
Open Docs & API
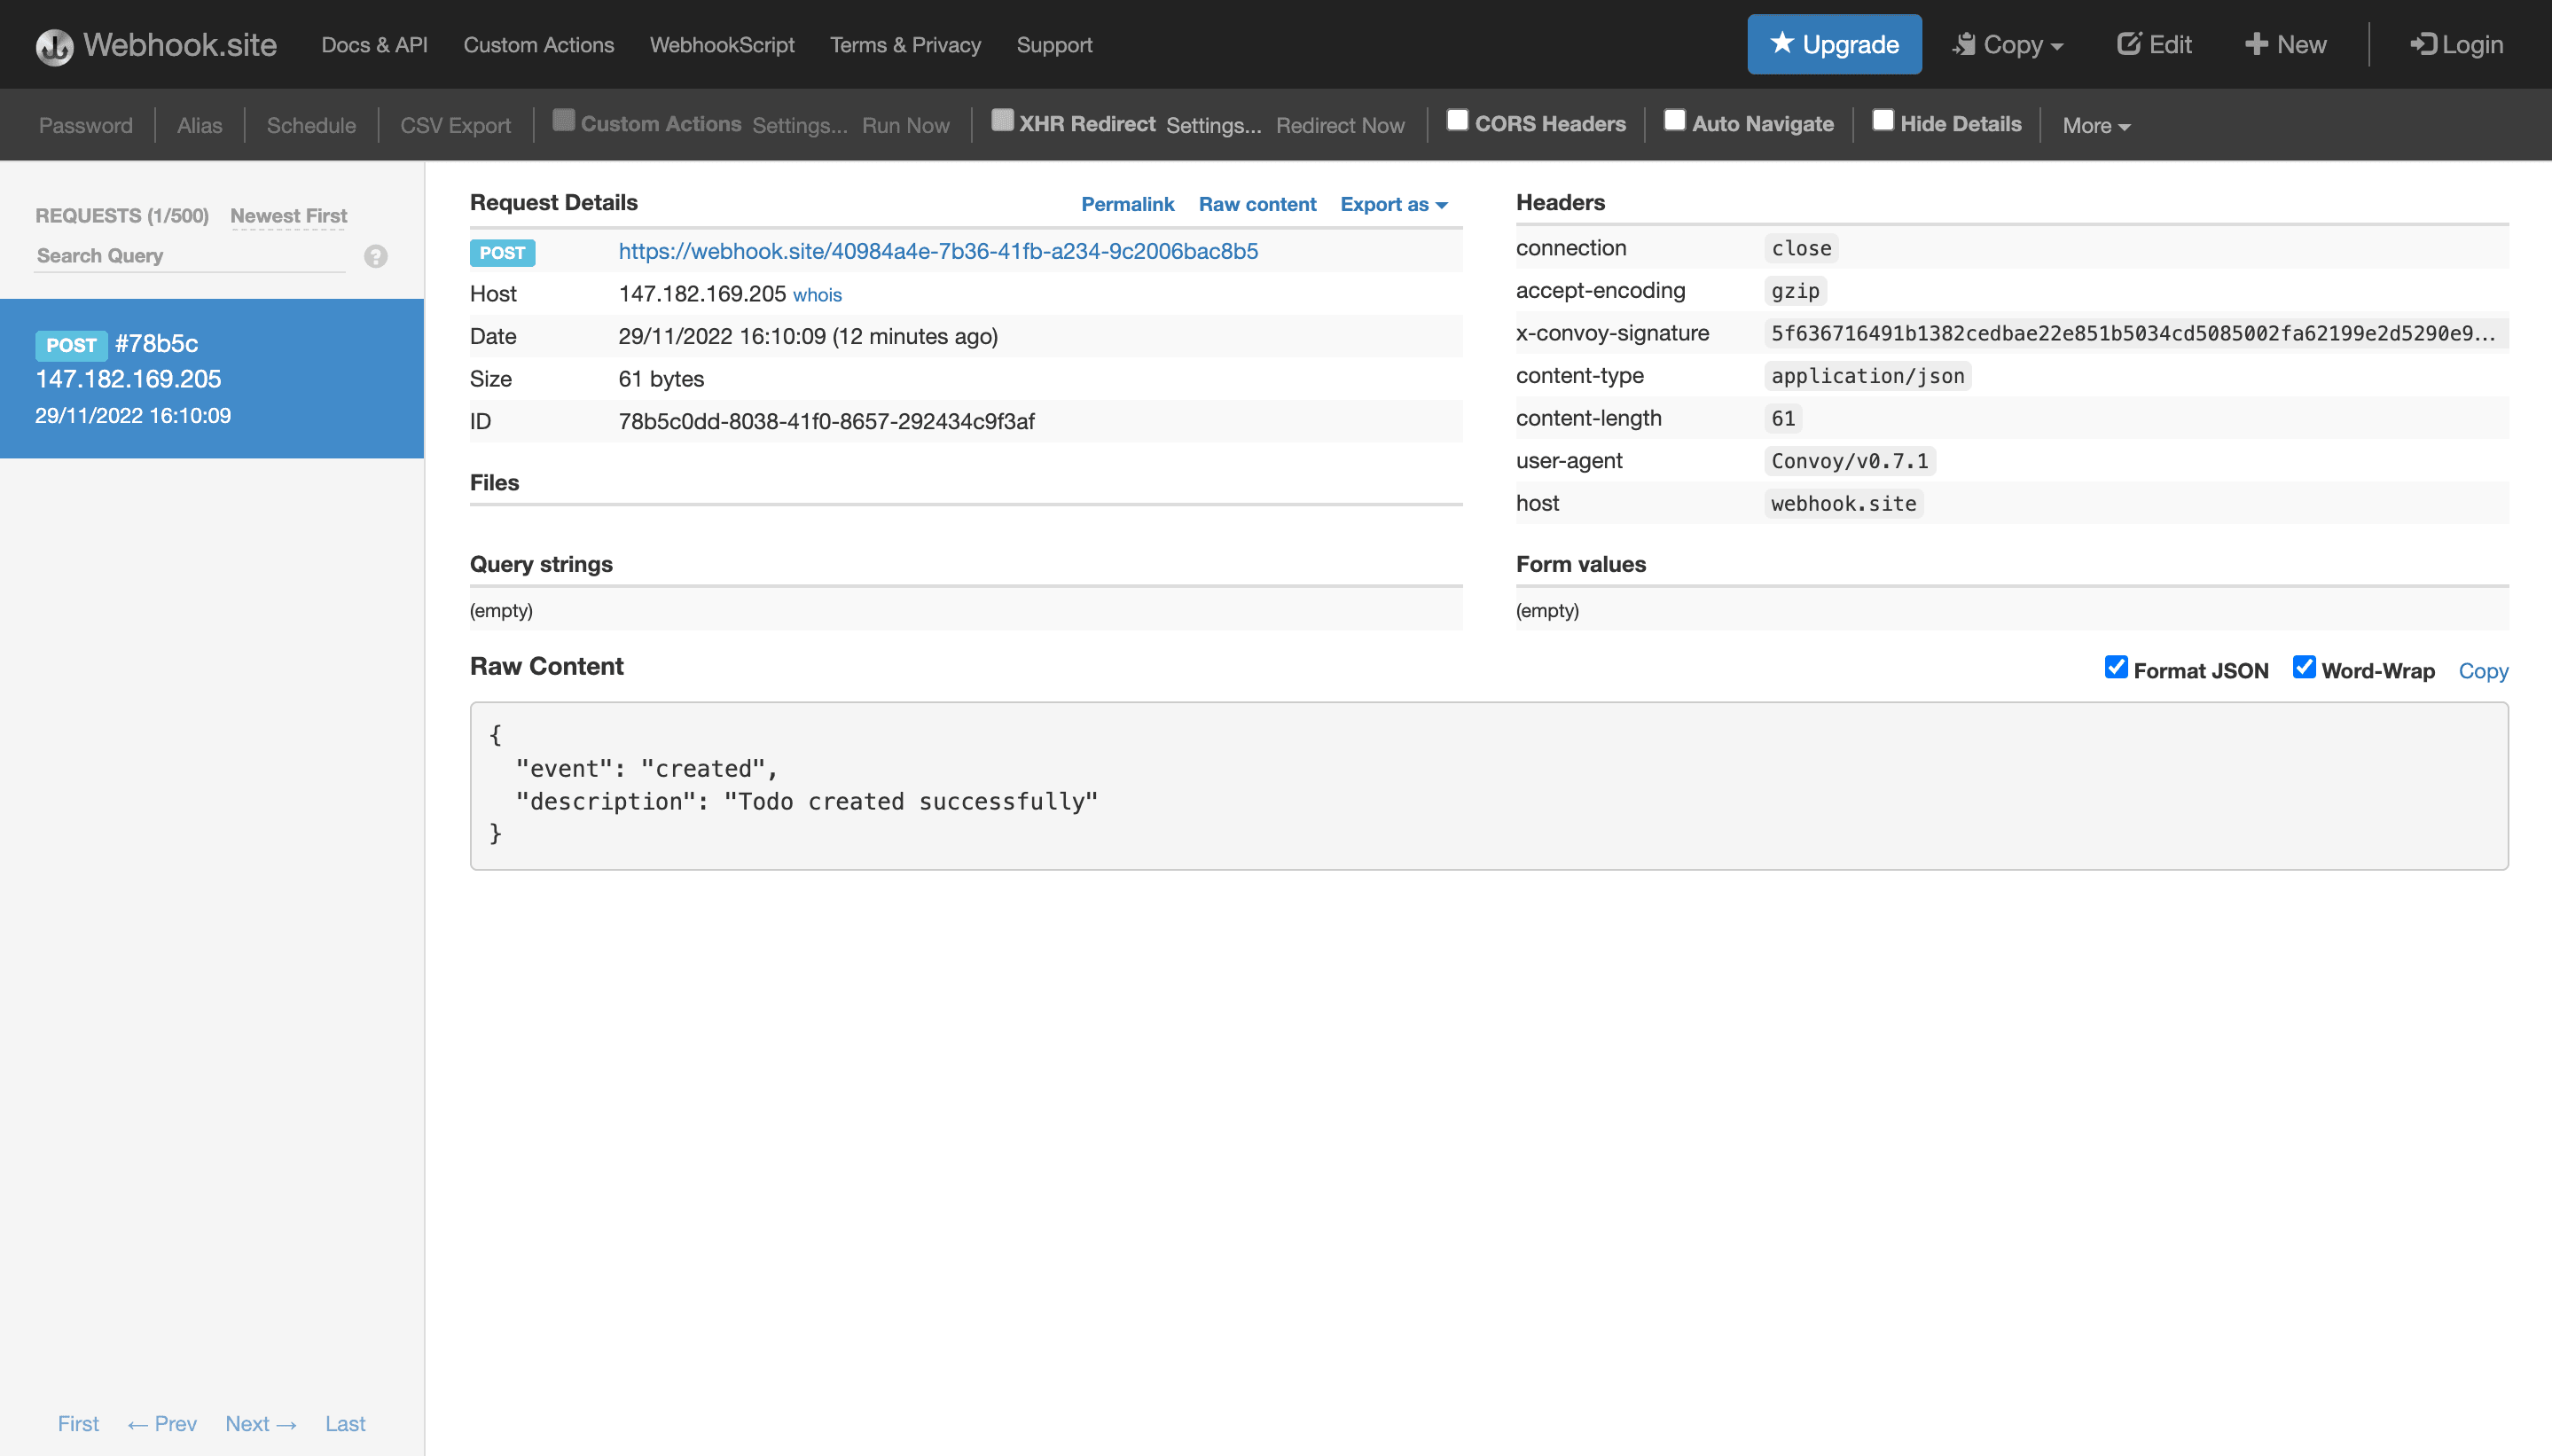pyautogui.click(x=373, y=44)
